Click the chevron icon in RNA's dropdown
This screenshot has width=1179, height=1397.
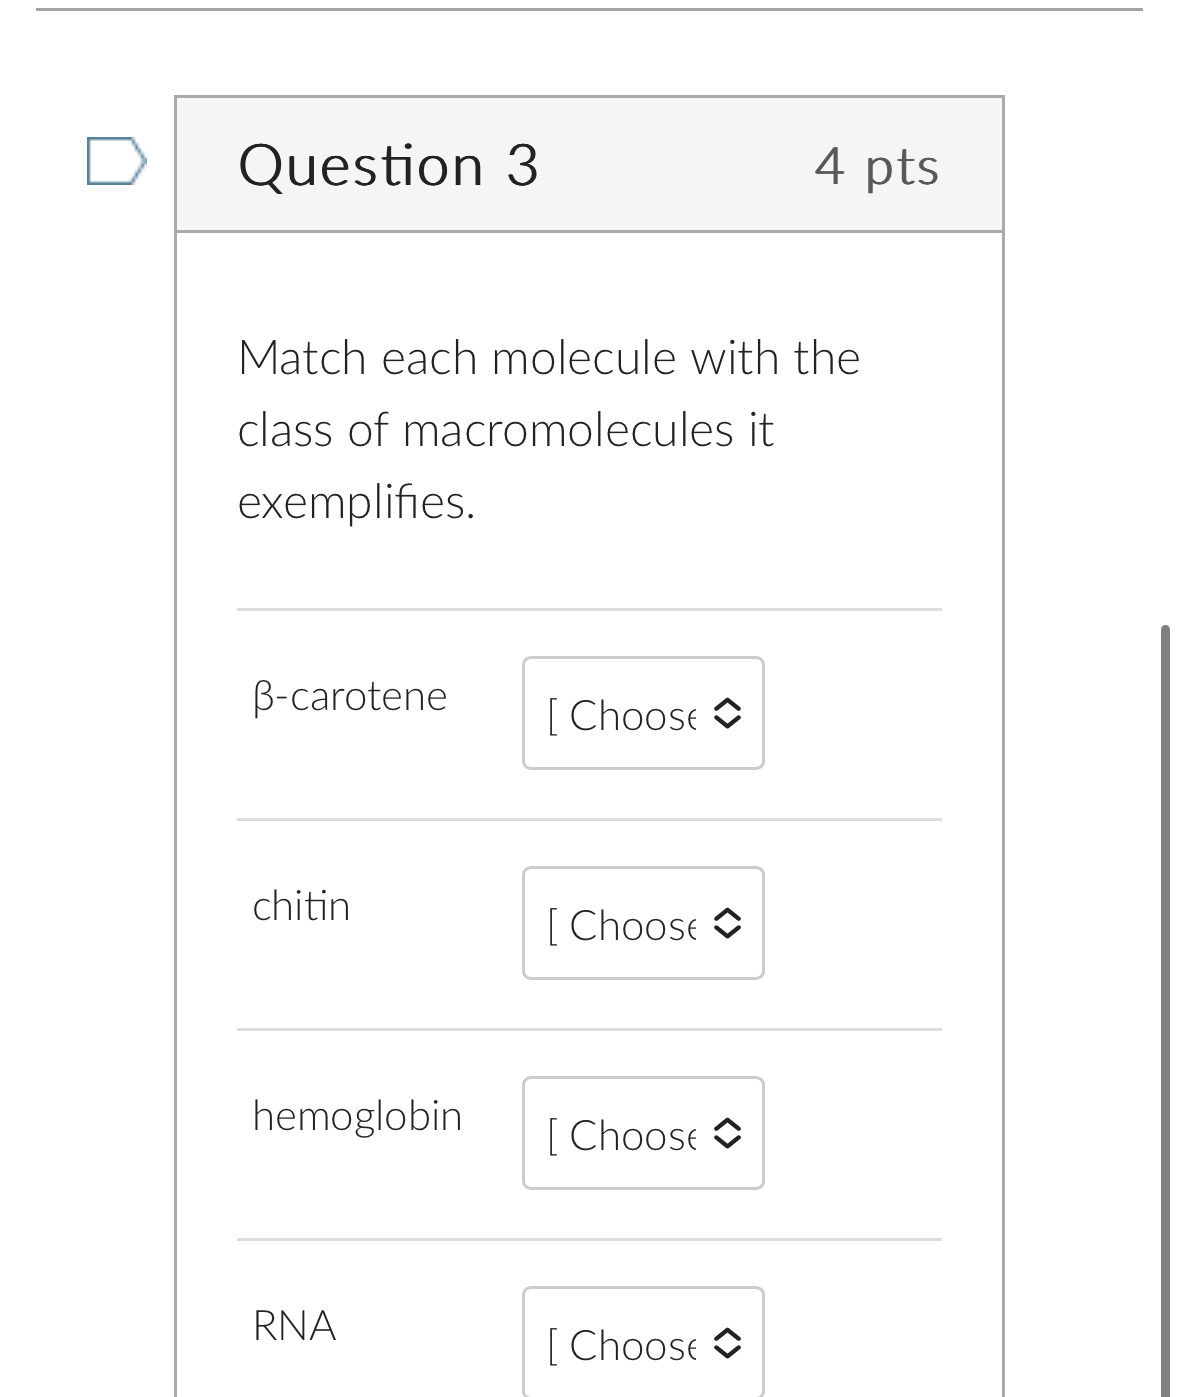[x=727, y=1344]
